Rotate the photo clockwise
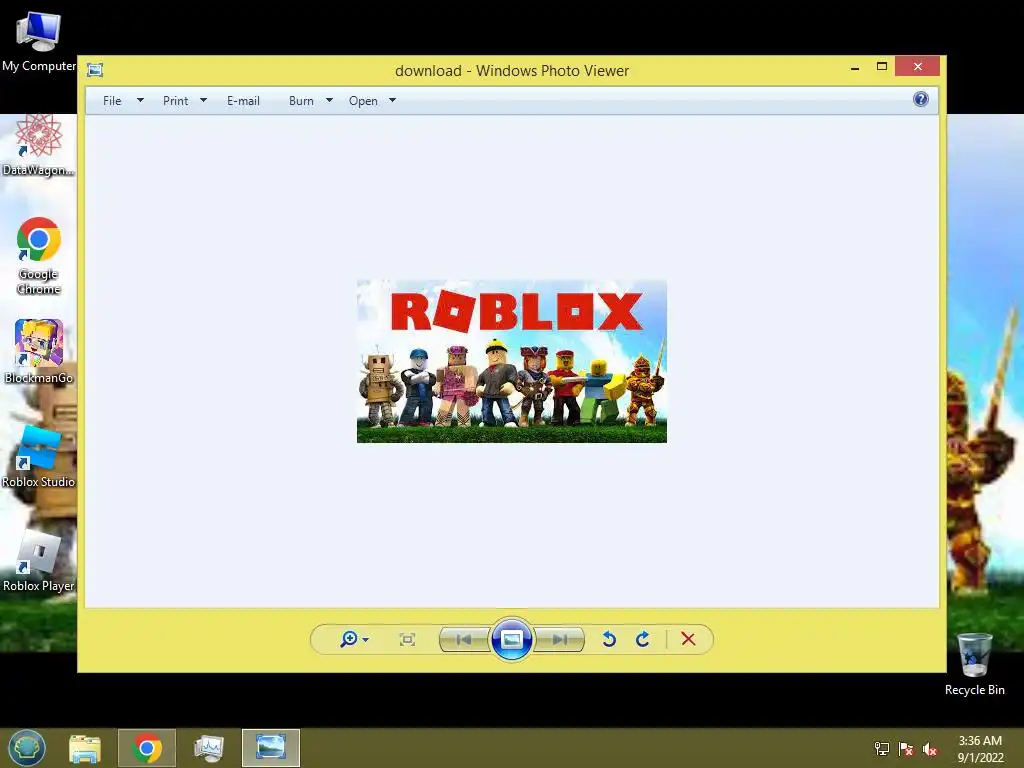The height and width of the screenshot is (768, 1024). coord(643,639)
